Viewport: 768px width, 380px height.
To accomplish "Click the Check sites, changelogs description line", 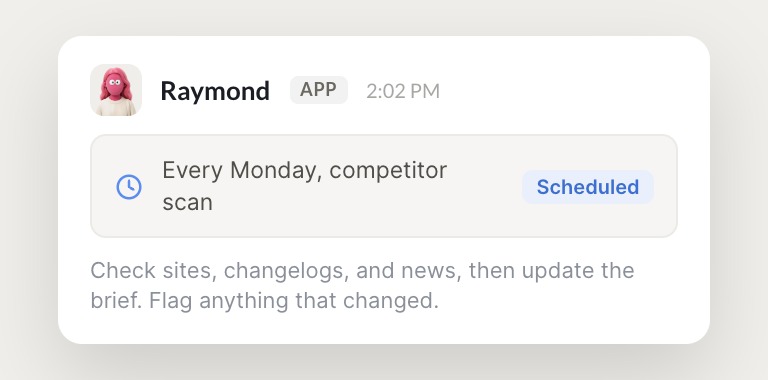I will pyautogui.click(x=362, y=270).
